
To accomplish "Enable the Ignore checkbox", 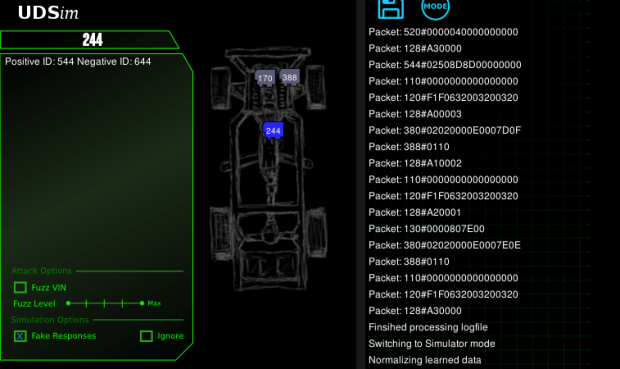I will pyautogui.click(x=146, y=336).
